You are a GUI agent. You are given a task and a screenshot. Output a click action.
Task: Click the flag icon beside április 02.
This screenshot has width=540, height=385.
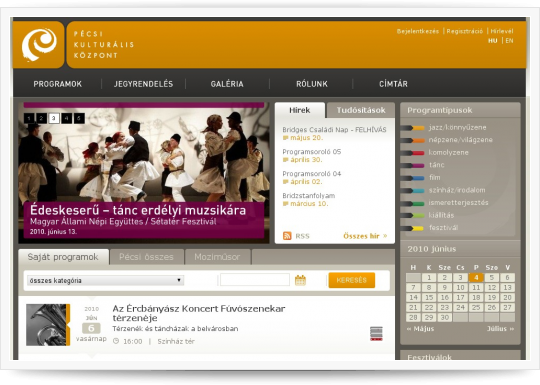pyautogui.click(x=285, y=182)
